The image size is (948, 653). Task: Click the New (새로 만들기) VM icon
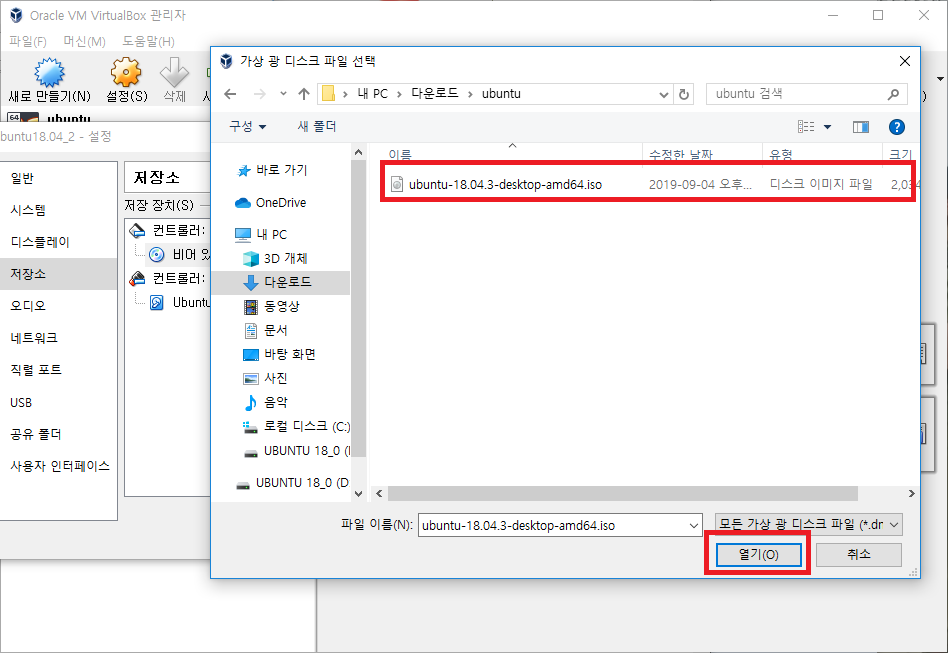pos(50,73)
